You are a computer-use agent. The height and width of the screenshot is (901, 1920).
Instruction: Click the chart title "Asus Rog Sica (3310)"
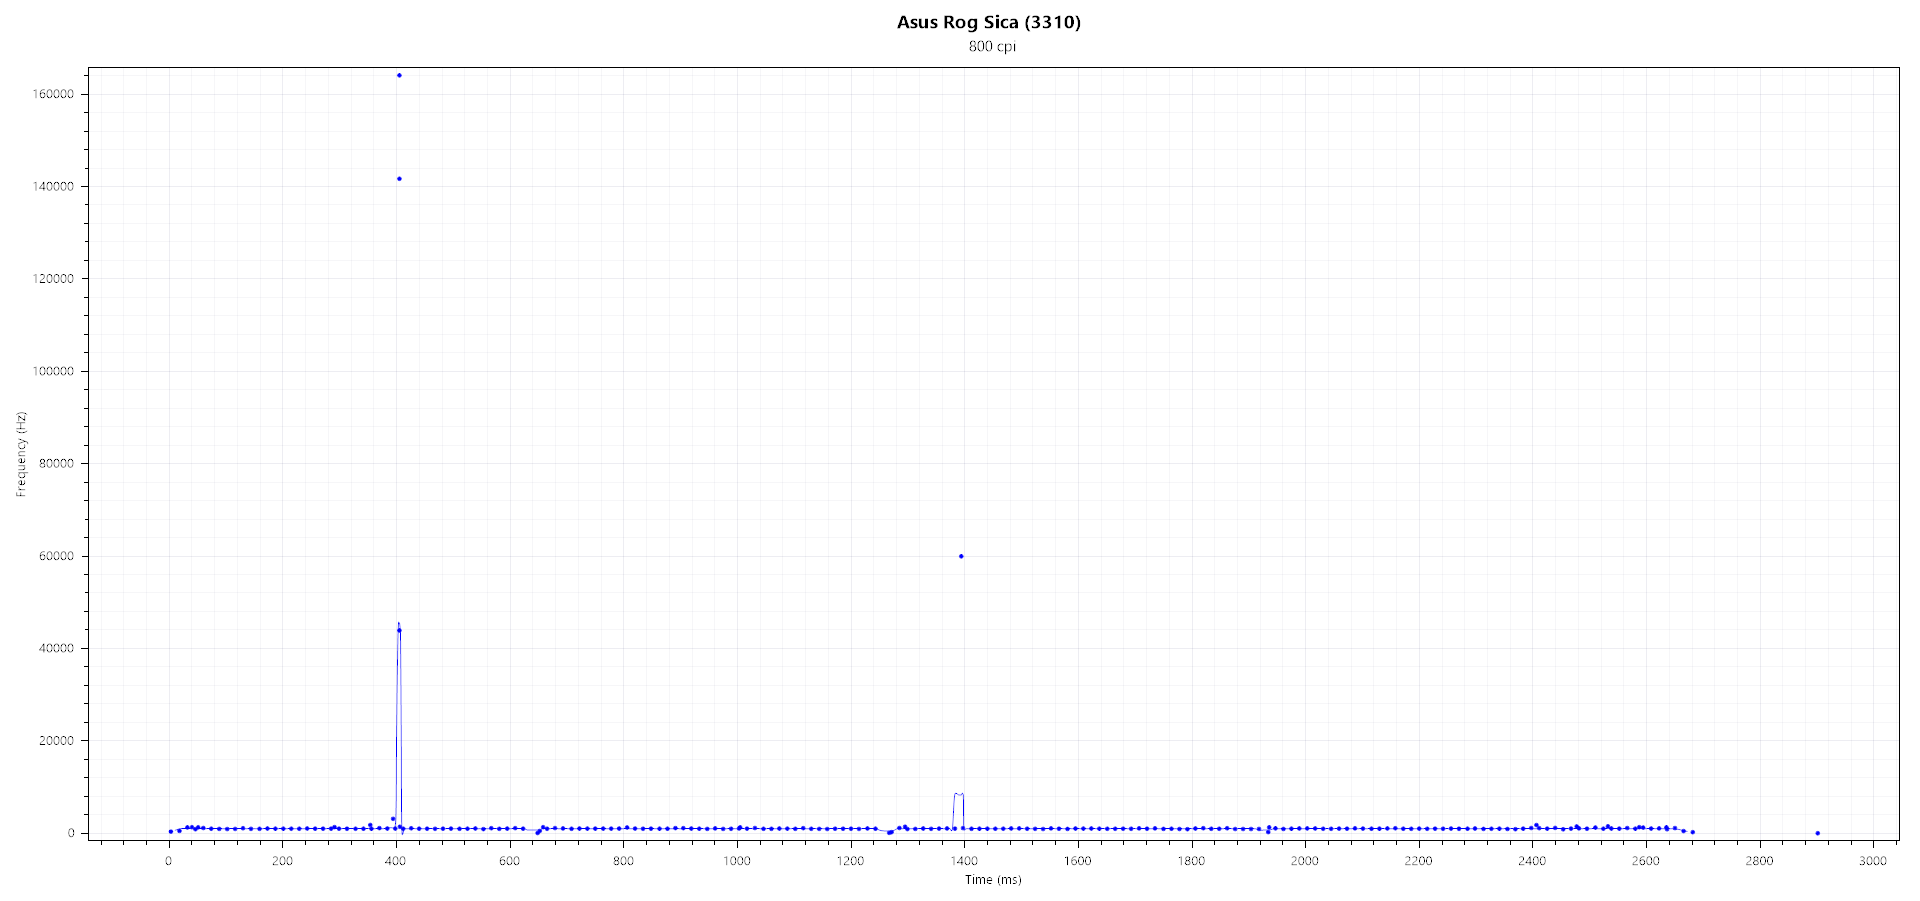[988, 22]
